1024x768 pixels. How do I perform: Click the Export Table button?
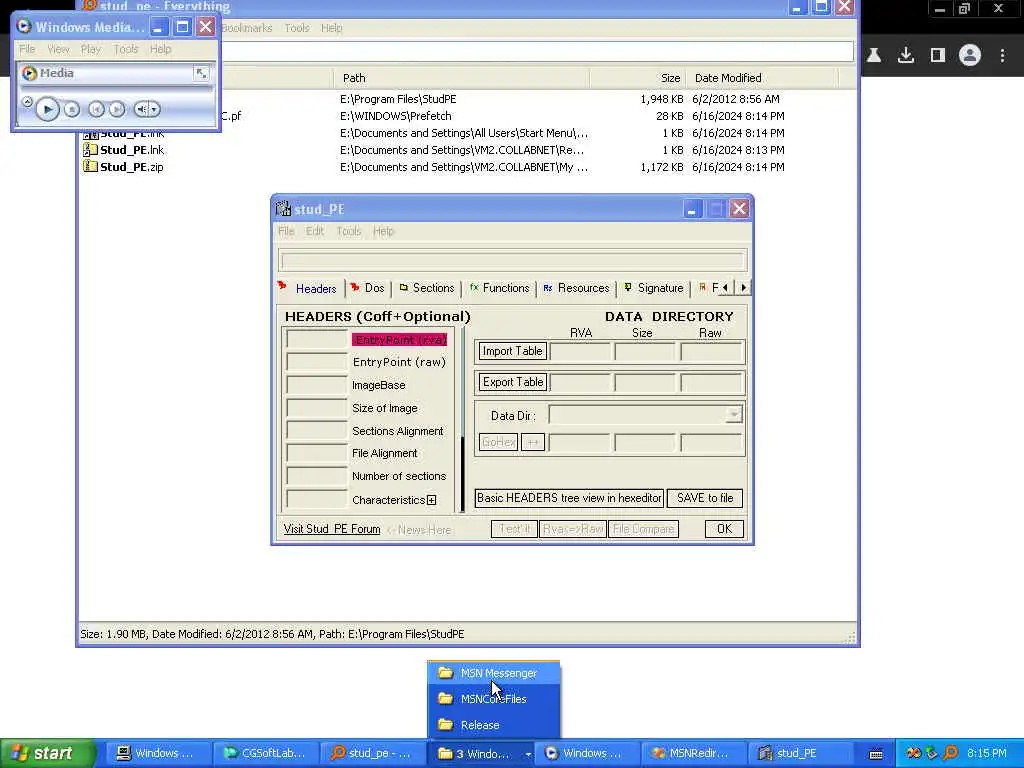513,382
